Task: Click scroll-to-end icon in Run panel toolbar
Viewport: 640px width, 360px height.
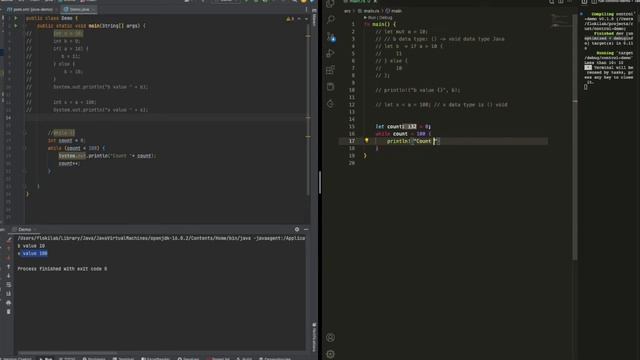Action: pyautogui.click(x=9, y=293)
